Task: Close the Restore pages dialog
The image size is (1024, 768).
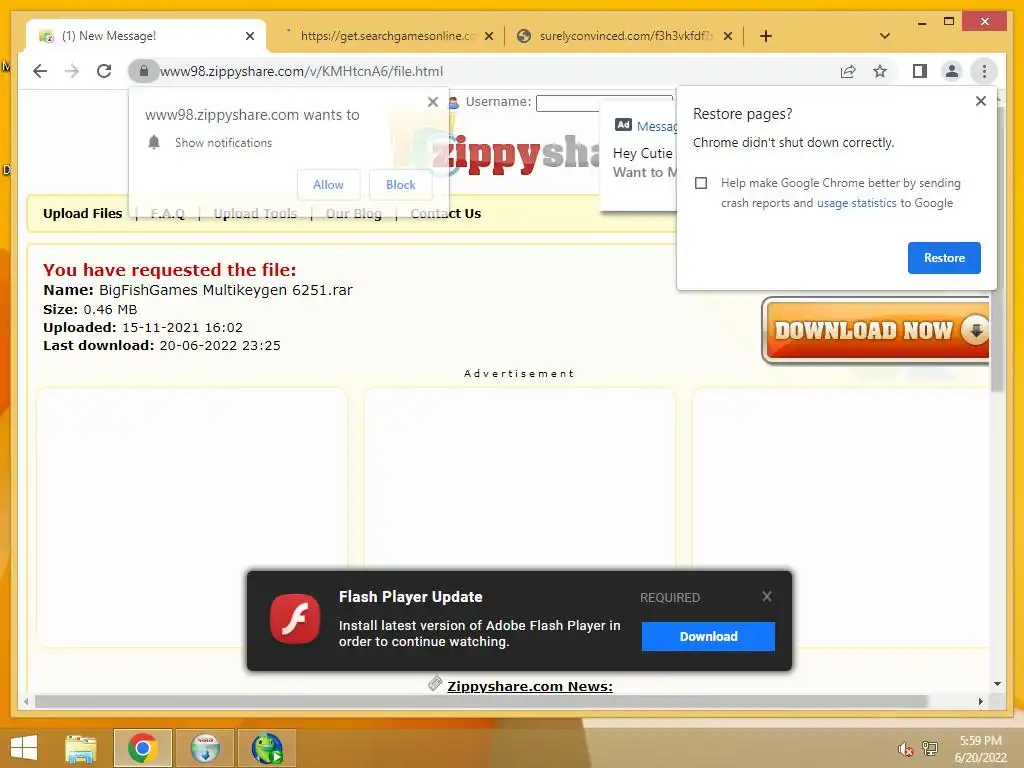Action: click(x=980, y=101)
